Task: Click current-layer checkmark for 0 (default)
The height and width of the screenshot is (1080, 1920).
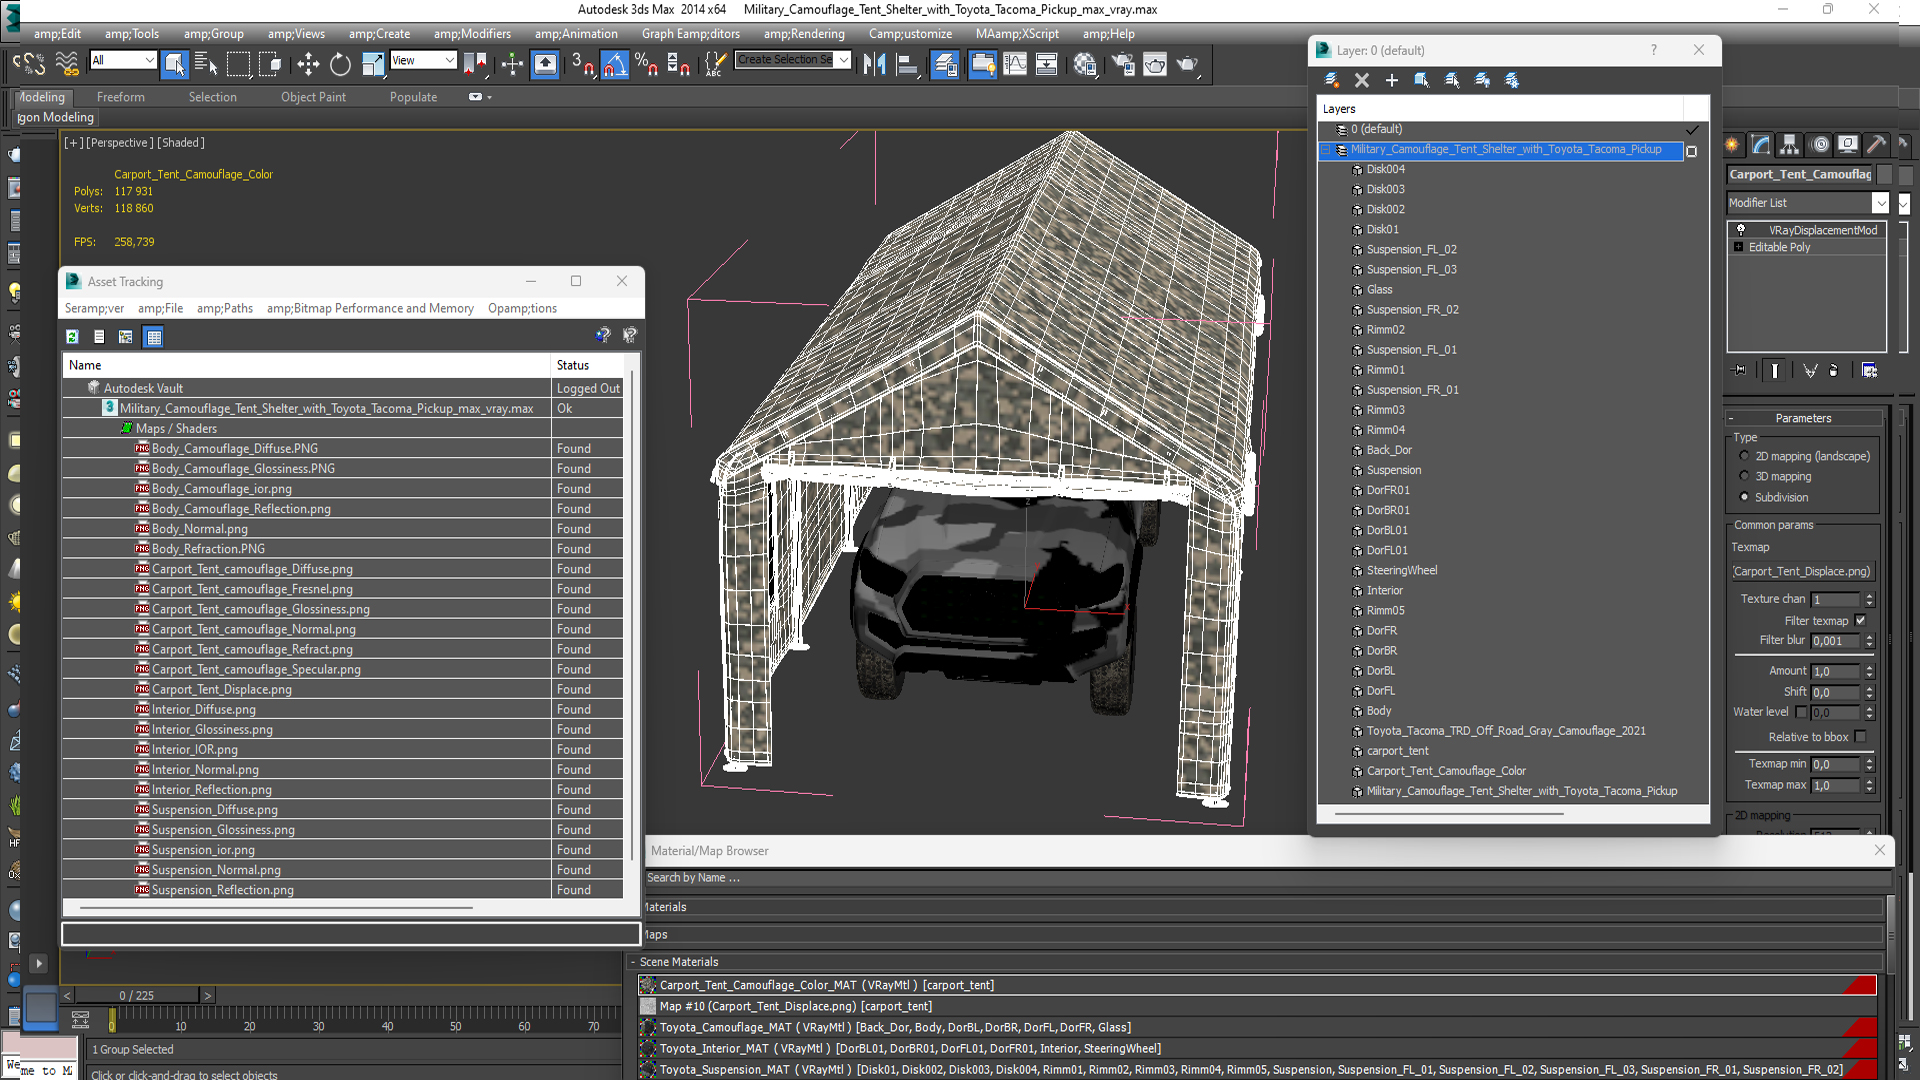Action: coord(1692,130)
